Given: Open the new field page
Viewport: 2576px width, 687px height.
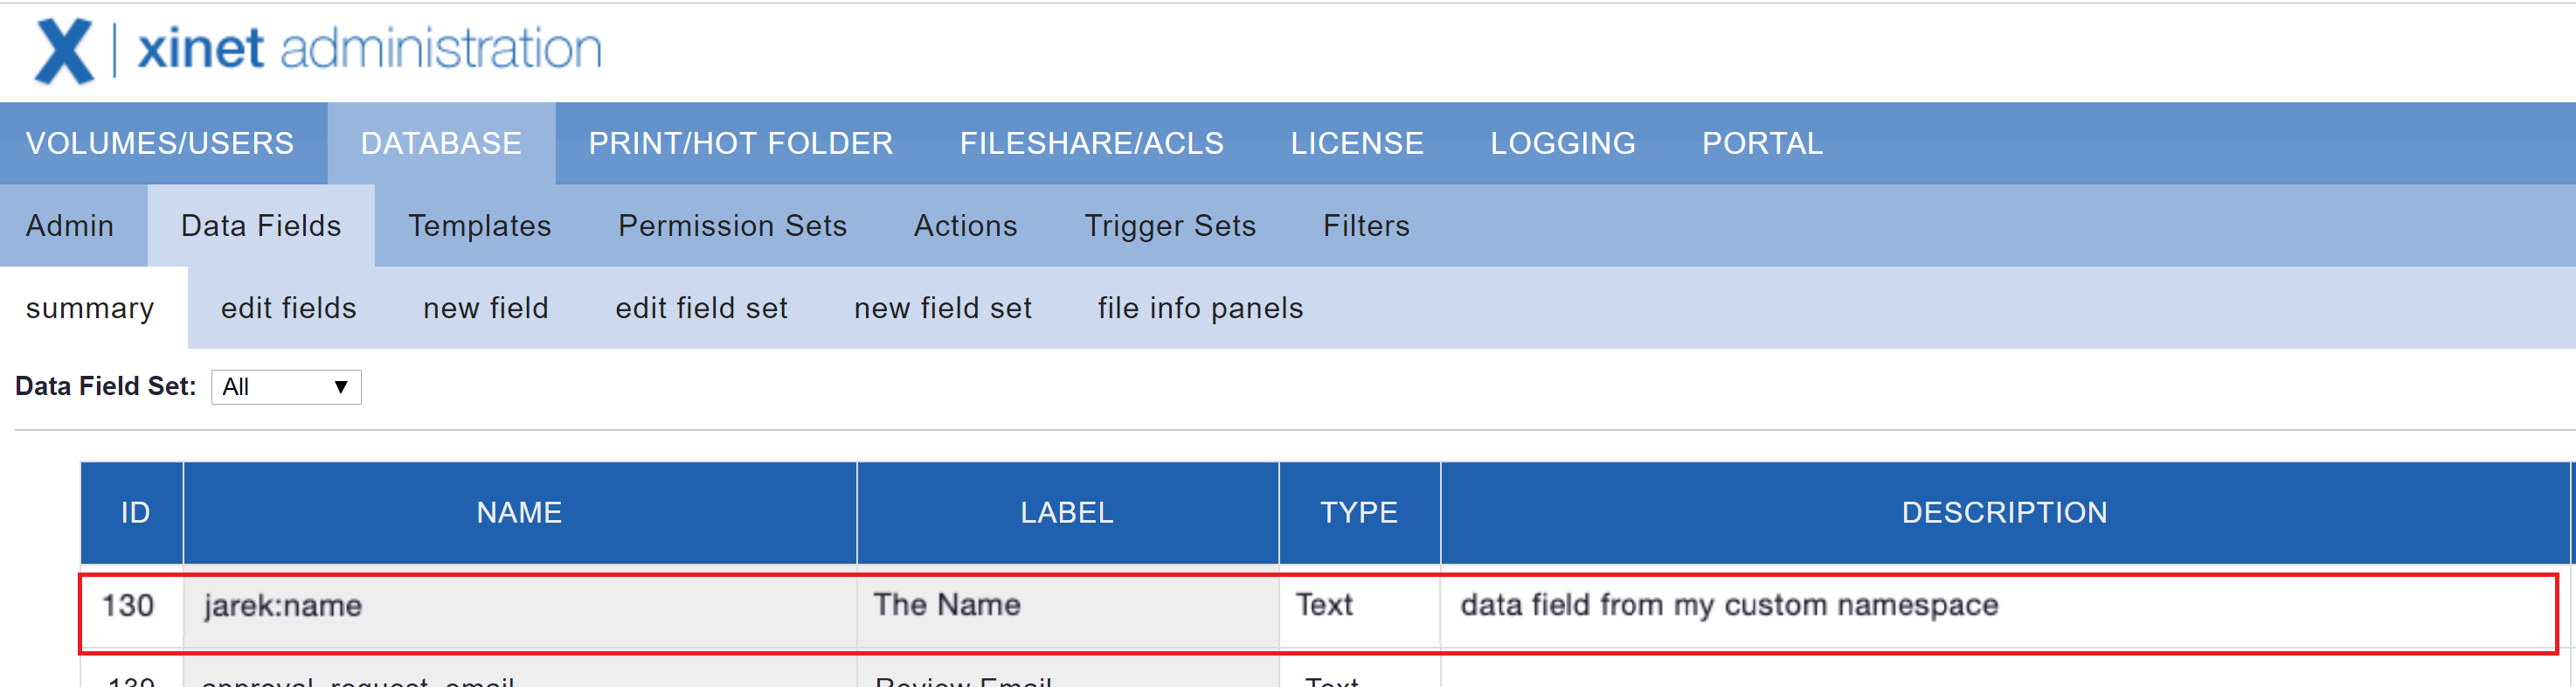Looking at the screenshot, I should point(485,308).
